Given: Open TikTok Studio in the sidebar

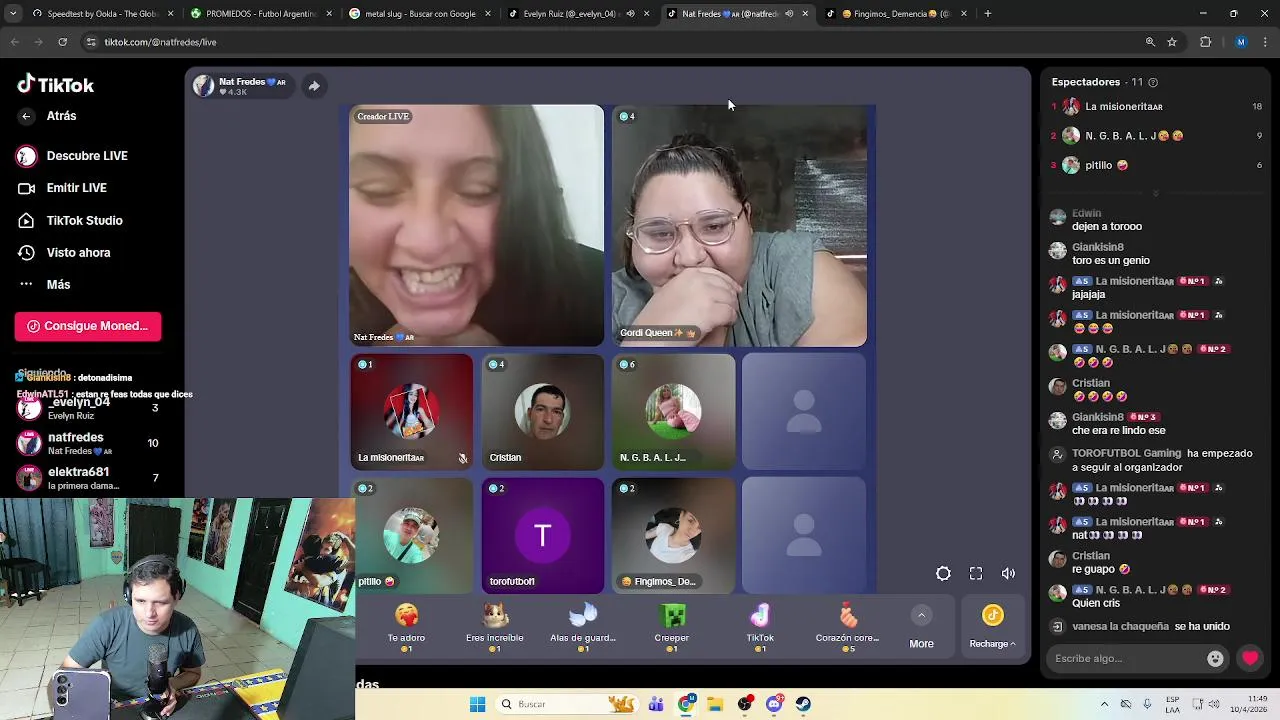Looking at the screenshot, I should tap(70, 220).
